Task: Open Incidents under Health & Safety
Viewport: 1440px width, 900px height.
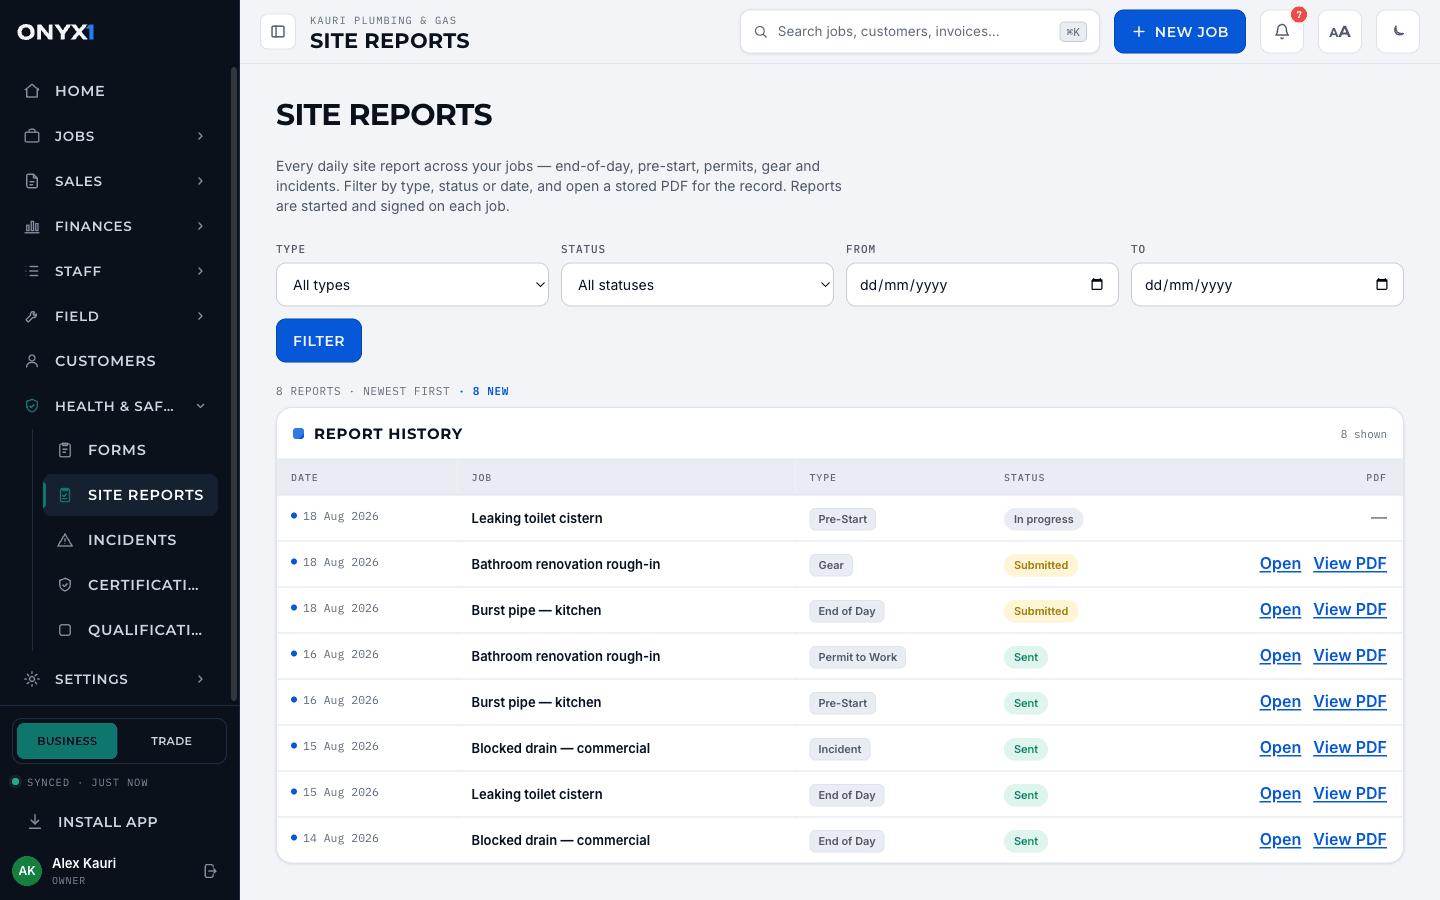Action: pyautogui.click(x=130, y=540)
